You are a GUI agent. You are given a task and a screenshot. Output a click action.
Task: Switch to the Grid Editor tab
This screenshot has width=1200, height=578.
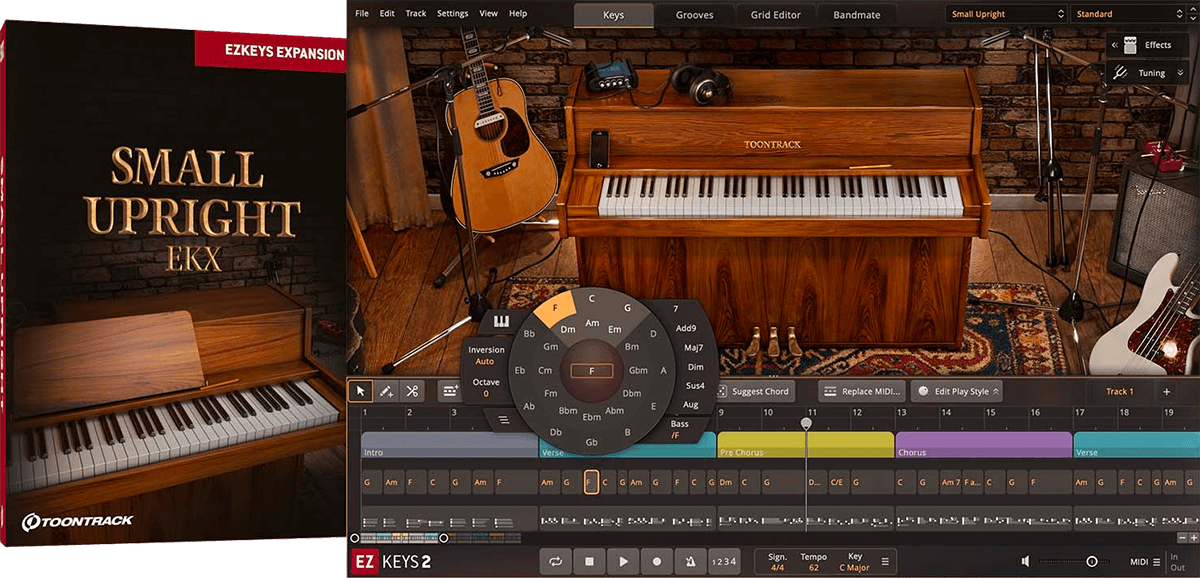776,15
